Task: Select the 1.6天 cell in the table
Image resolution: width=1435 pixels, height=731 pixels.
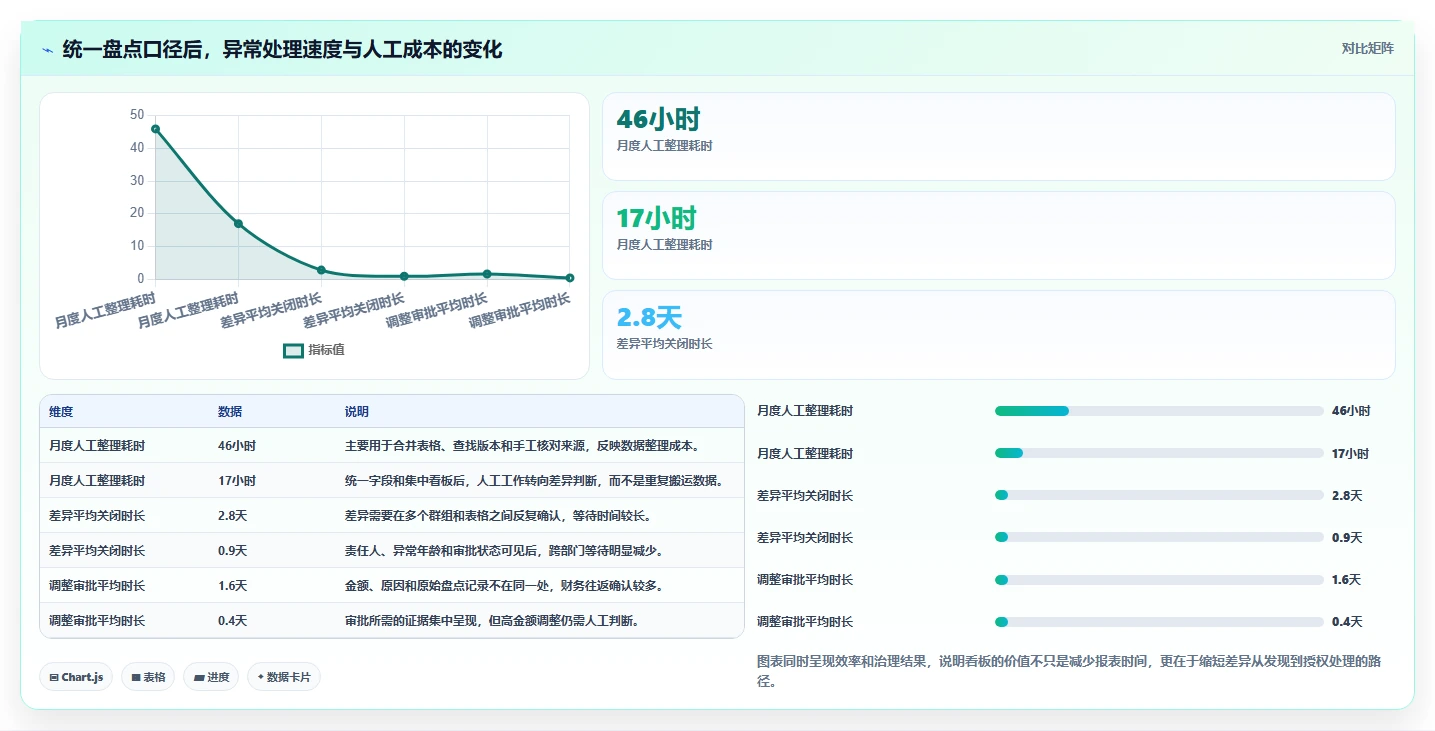Action: [x=233, y=586]
